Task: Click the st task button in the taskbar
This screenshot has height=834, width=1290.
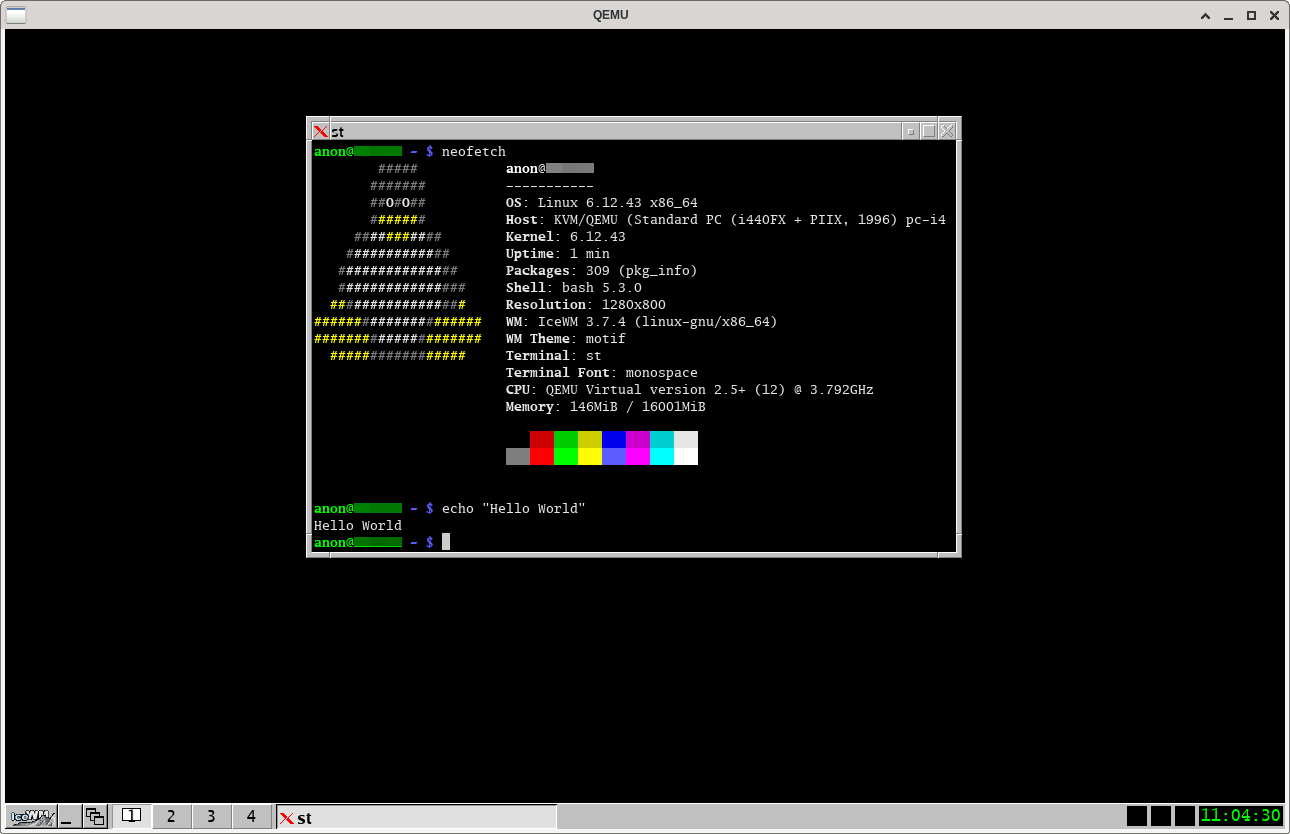Action: [416, 817]
